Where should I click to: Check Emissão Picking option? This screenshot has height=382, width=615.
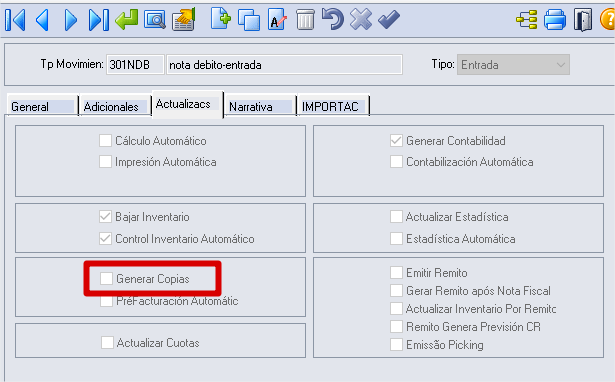(x=396, y=344)
